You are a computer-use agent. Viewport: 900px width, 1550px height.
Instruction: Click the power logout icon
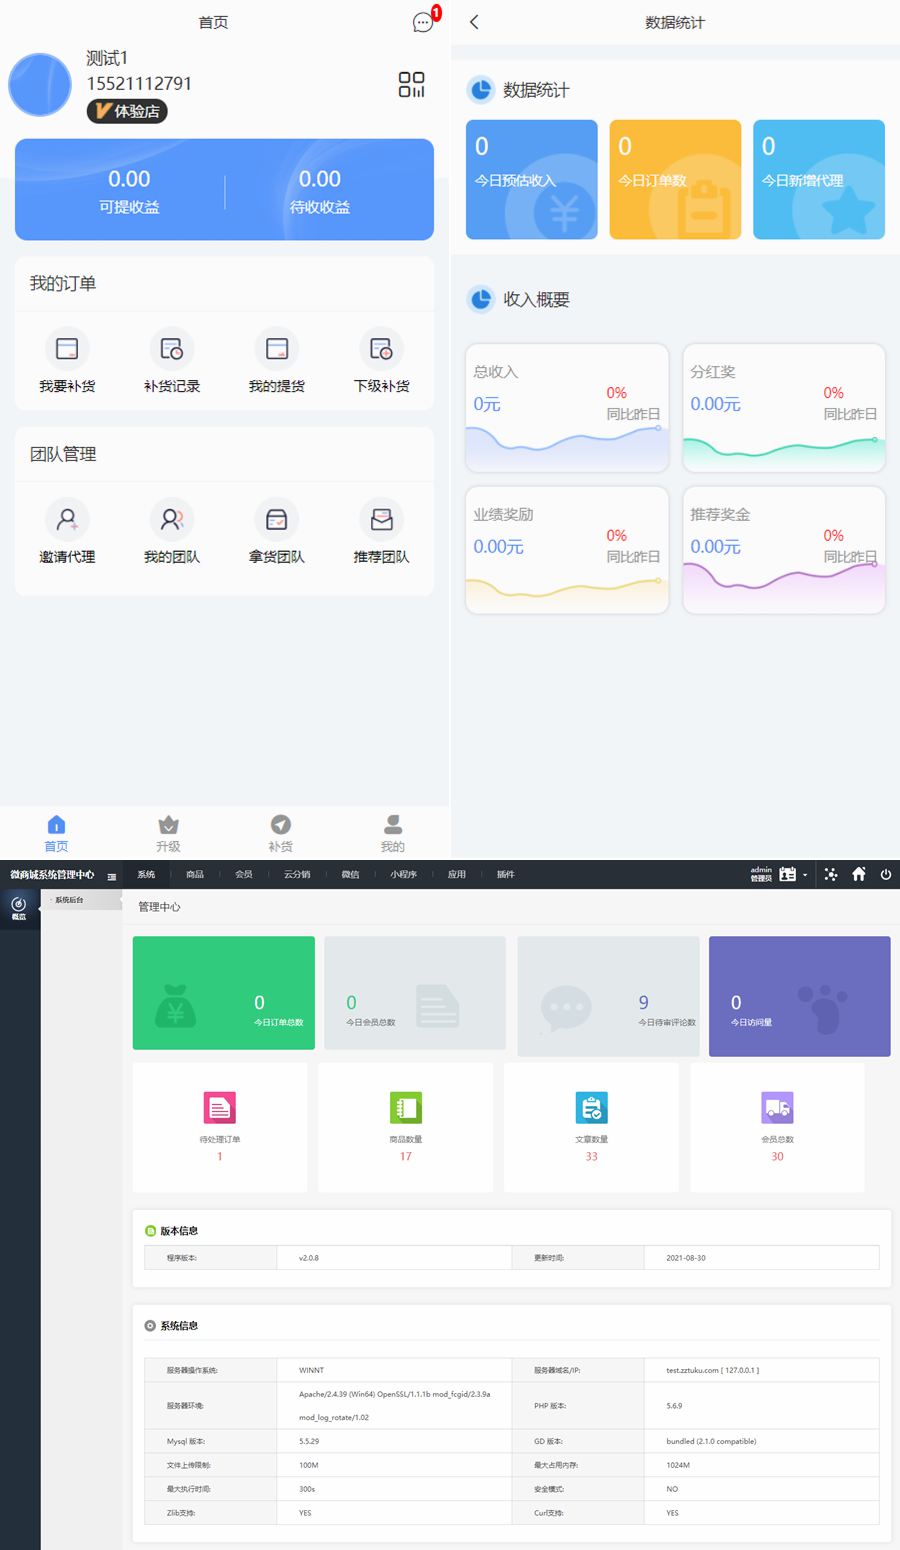pos(885,874)
